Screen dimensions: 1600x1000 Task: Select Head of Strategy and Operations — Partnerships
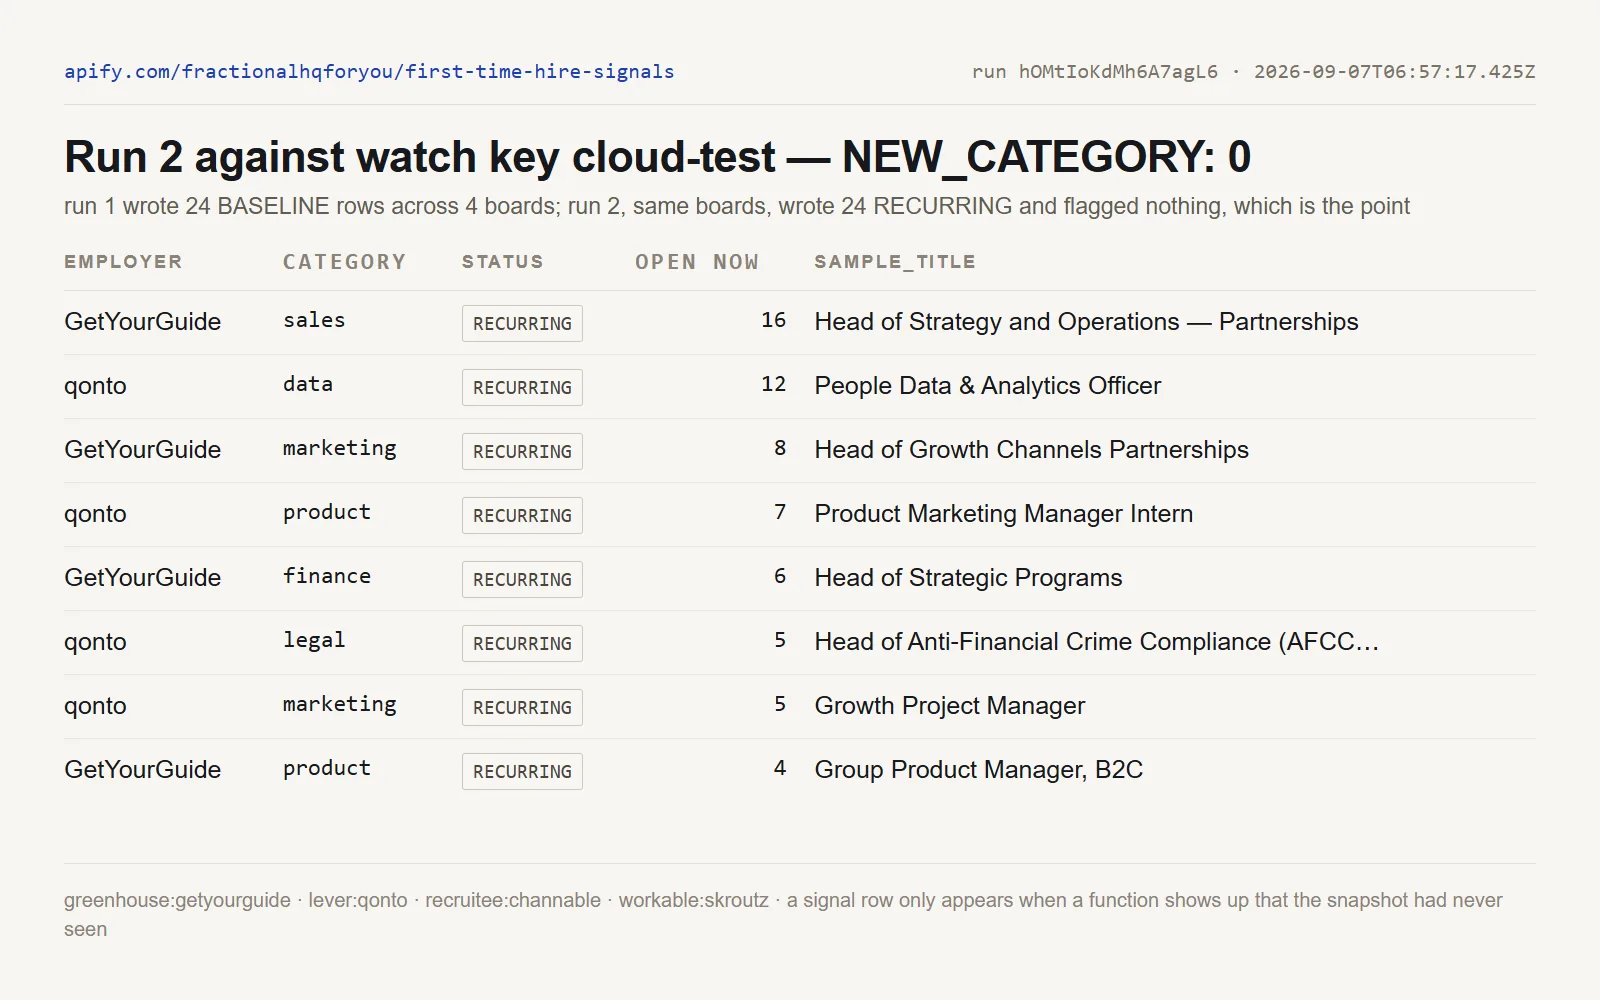pyautogui.click(x=1086, y=322)
